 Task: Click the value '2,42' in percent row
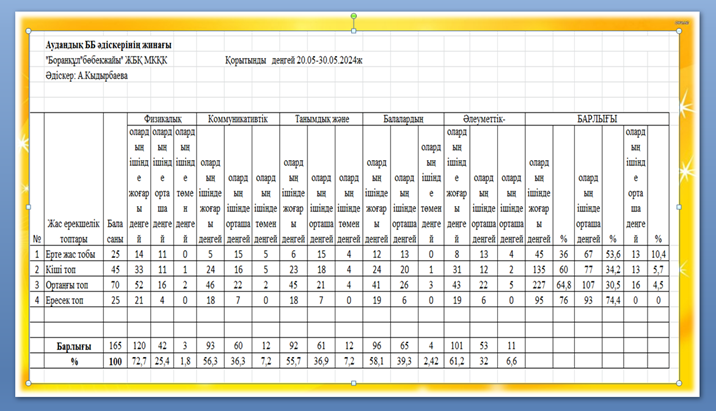point(431,361)
